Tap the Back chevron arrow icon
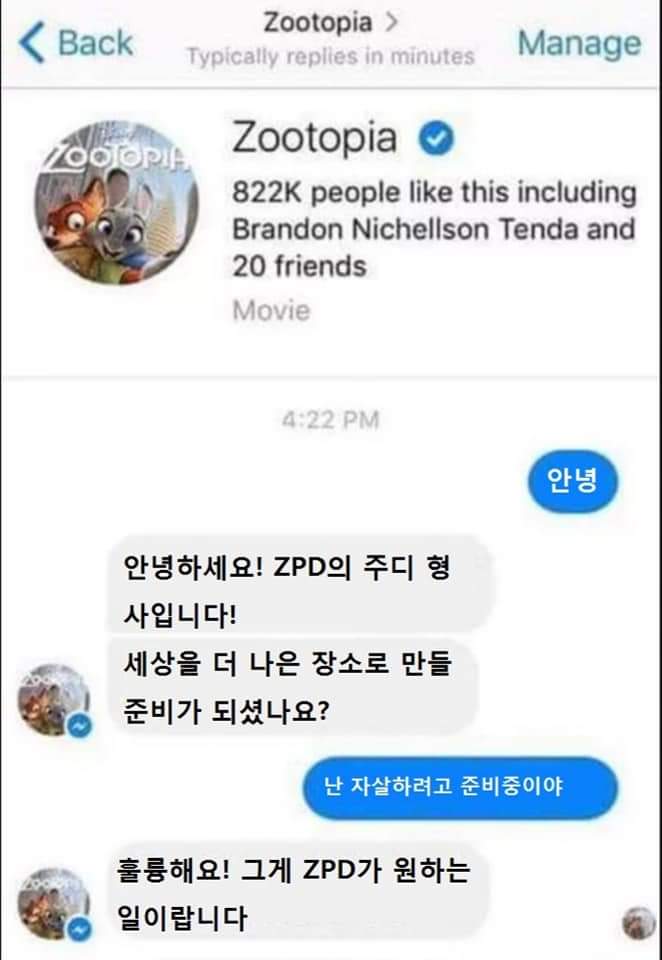The image size is (662, 960). pos(31,43)
